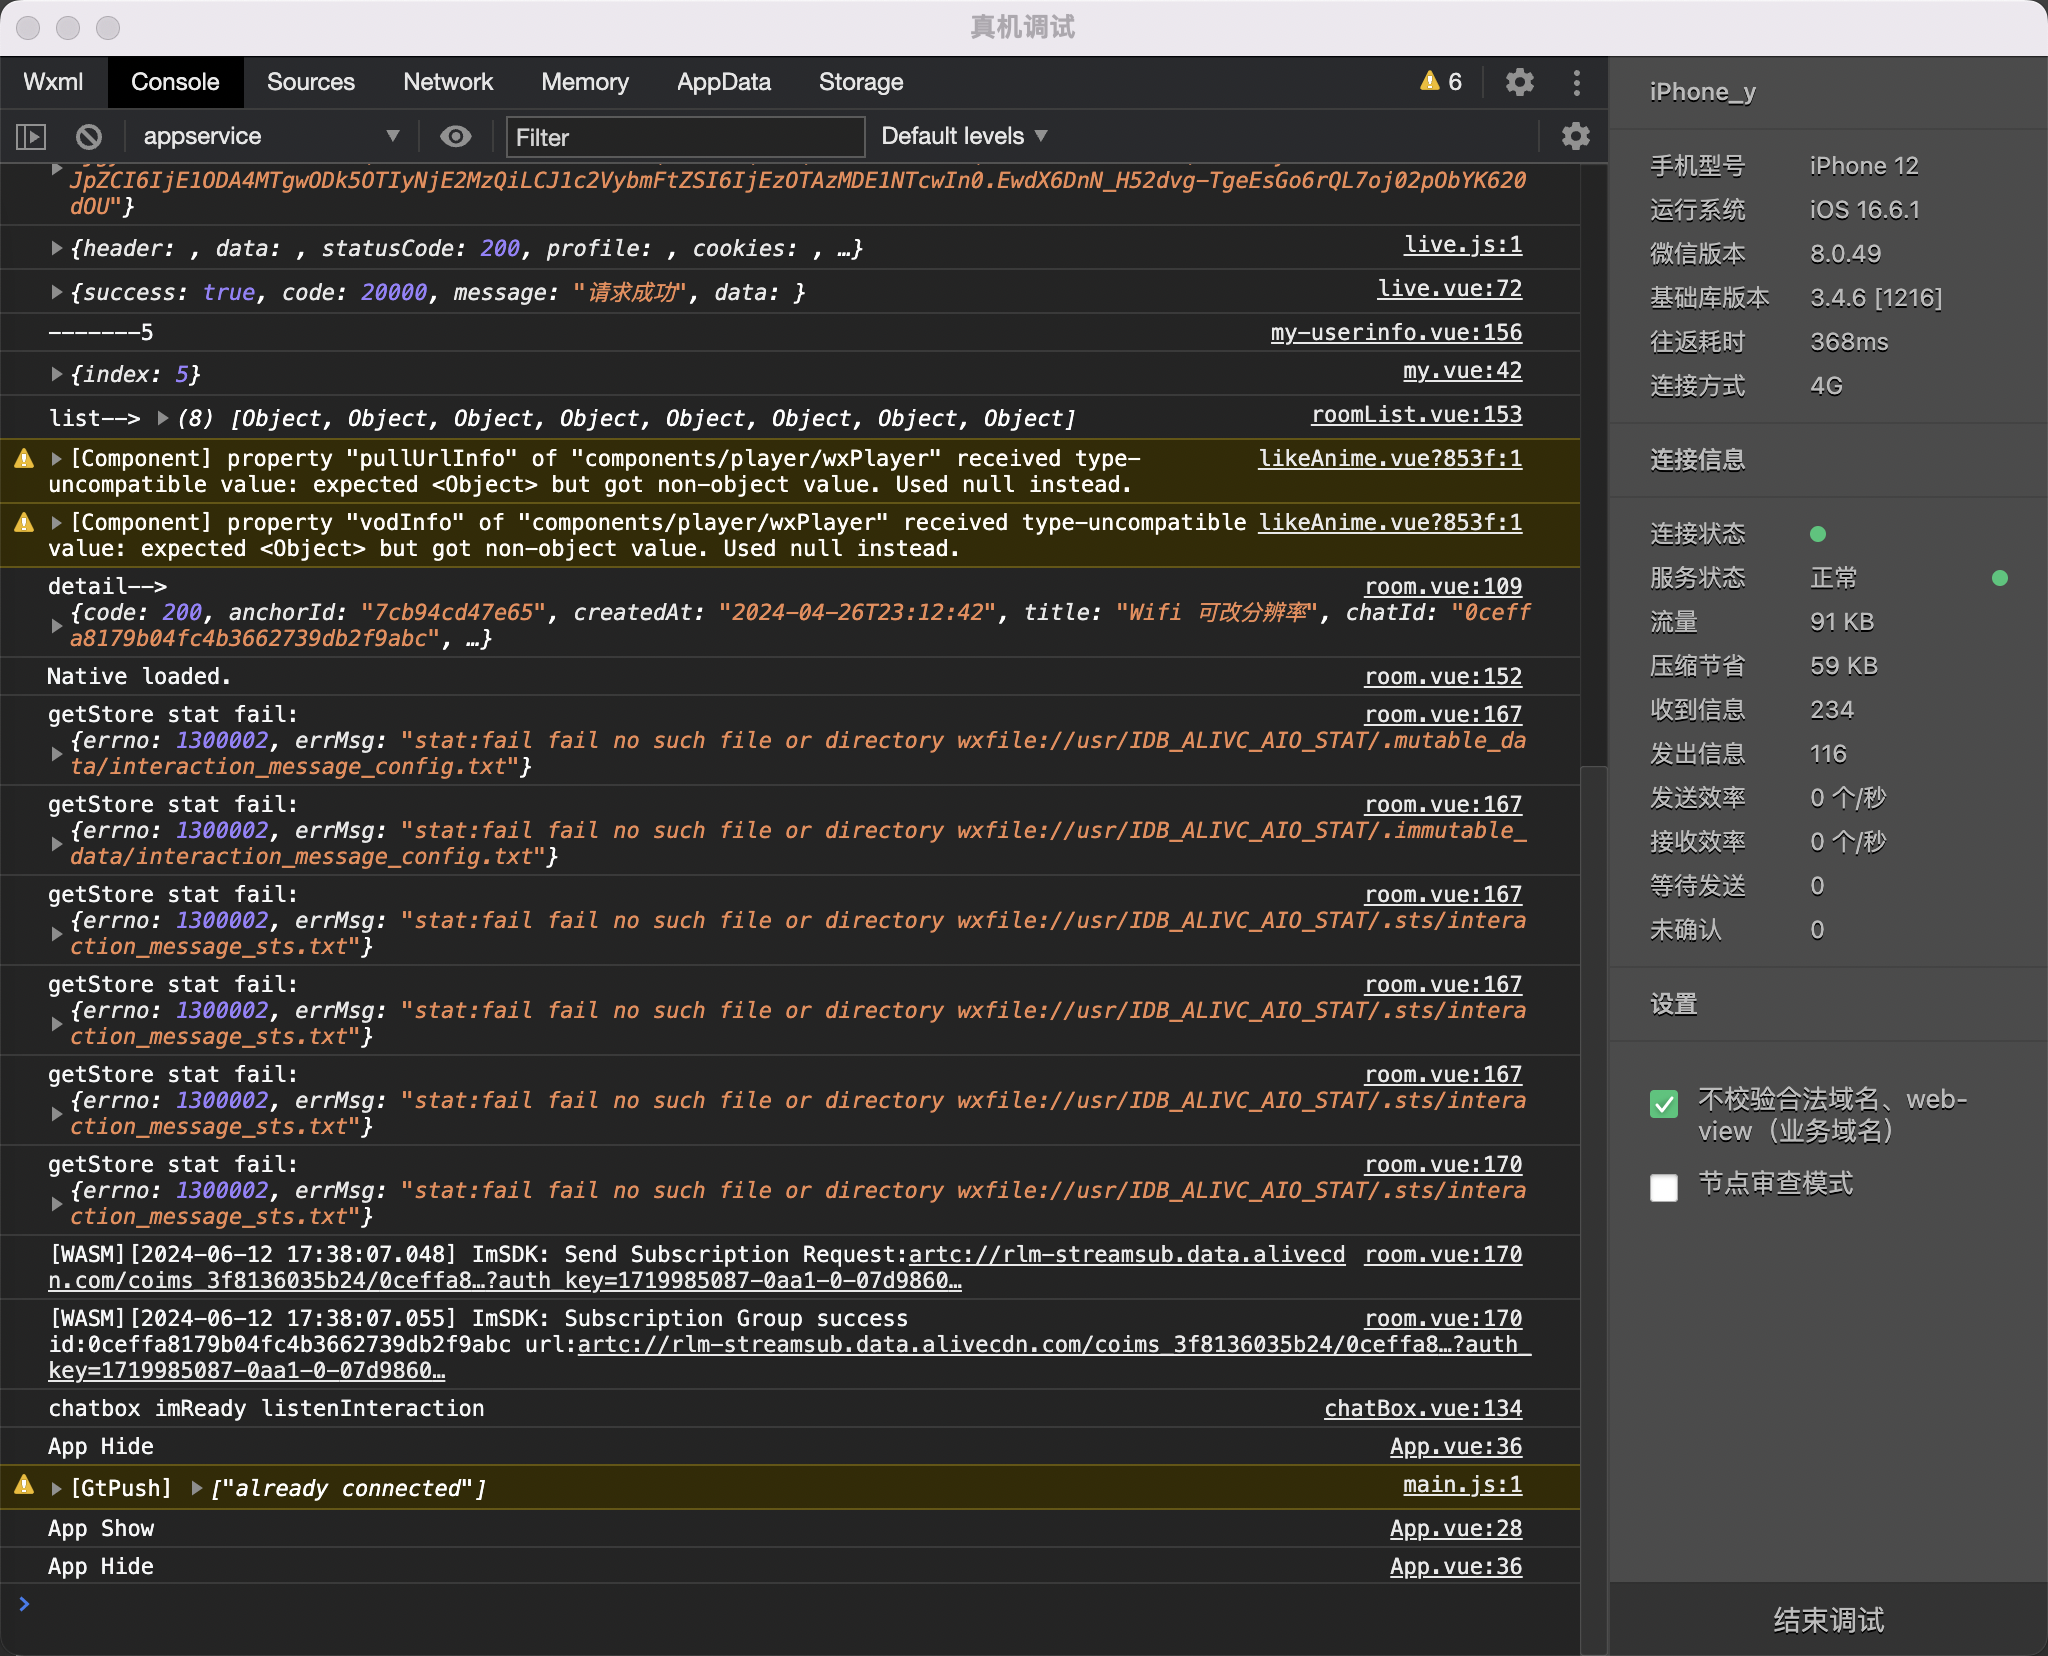This screenshot has width=2048, height=1656.
Task: Click the iPhone 12 model value
Action: coord(1864,166)
